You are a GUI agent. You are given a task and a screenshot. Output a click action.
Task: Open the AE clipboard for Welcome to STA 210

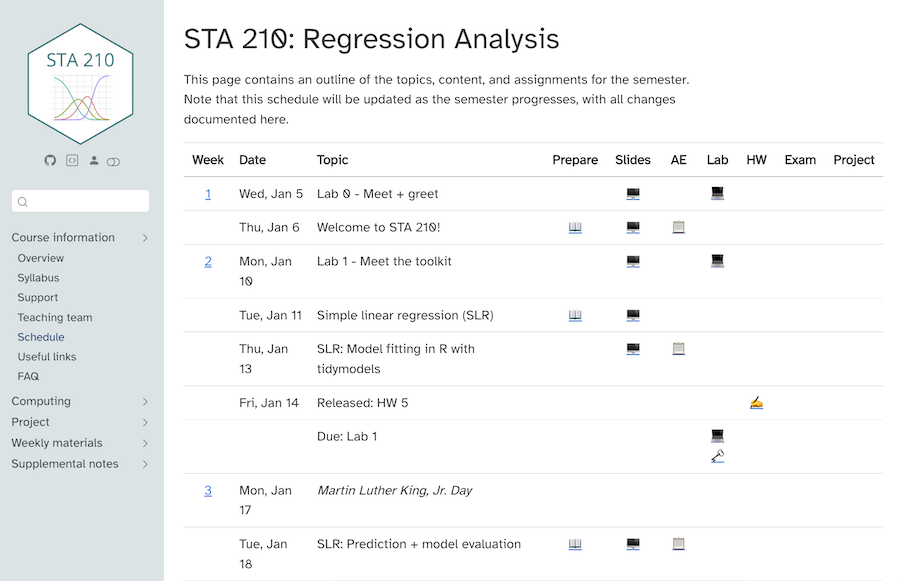679,228
